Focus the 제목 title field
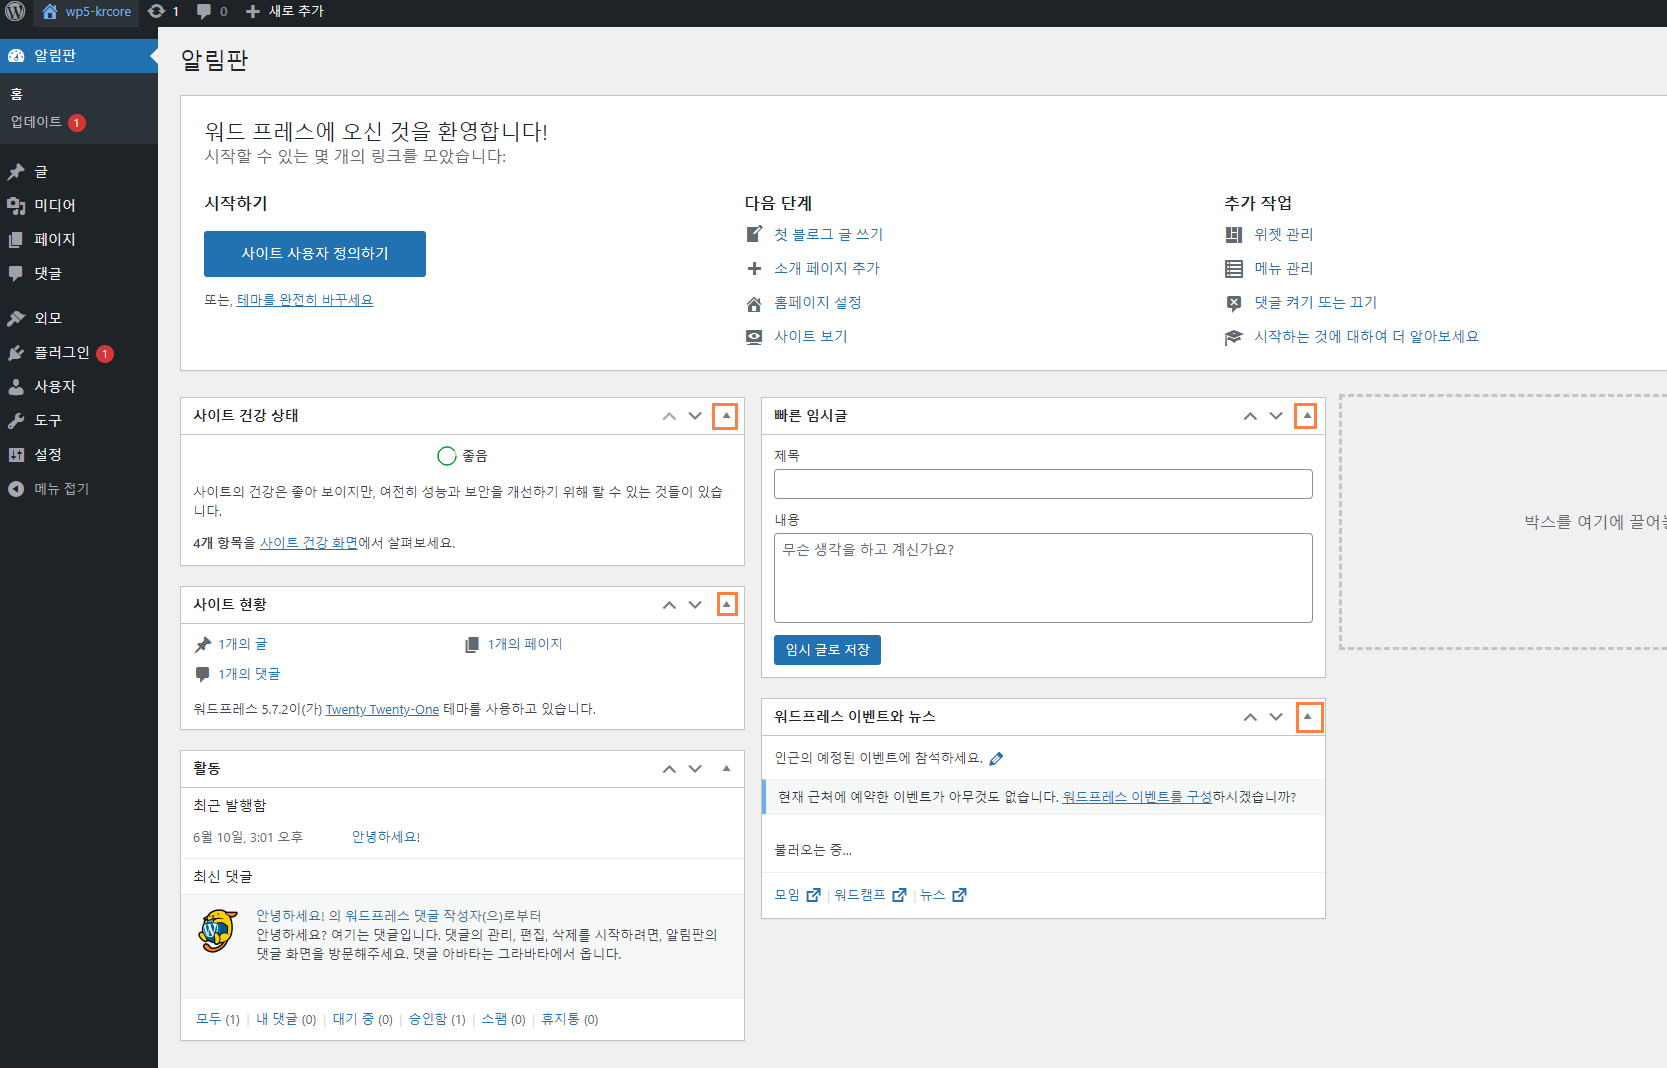Image resolution: width=1667 pixels, height=1068 pixels. [x=1043, y=484]
